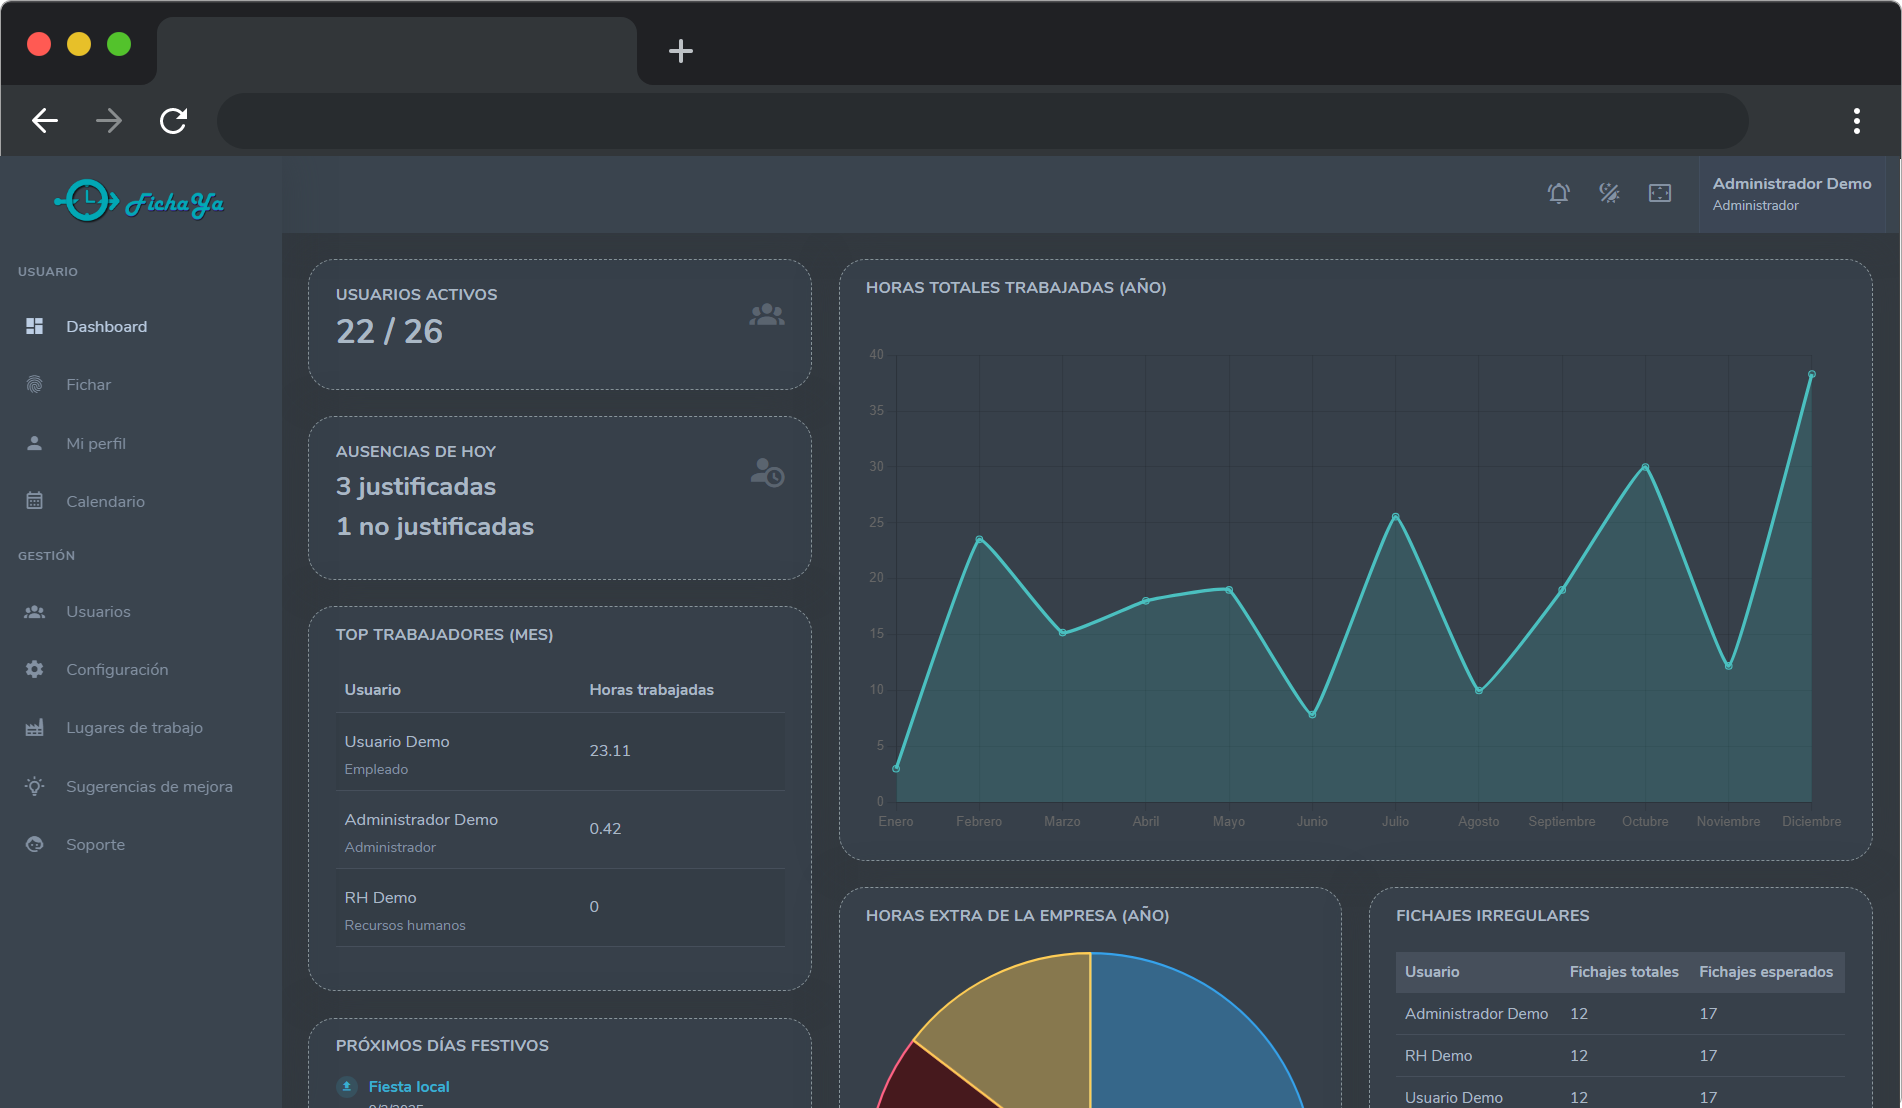Click the Fiesta local holiday link
1902x1108 pixels.
click(x=409, y=1087)
